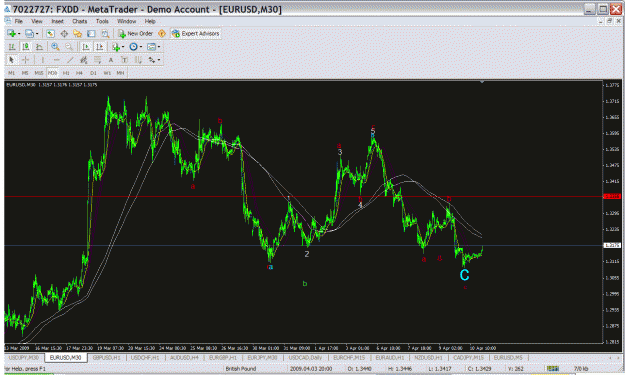Toggle chart Auto Scroll
625x375 pixels.
86,47
